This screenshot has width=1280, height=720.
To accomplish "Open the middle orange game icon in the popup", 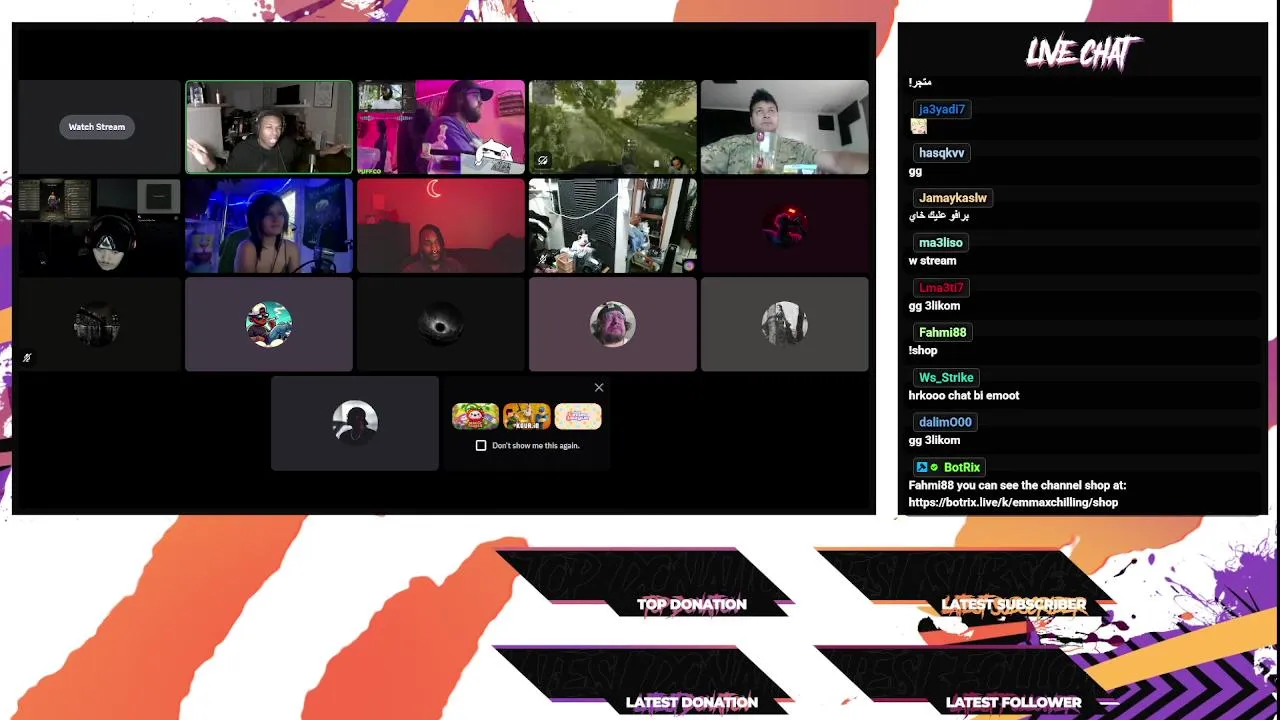I will click(526, 416).
